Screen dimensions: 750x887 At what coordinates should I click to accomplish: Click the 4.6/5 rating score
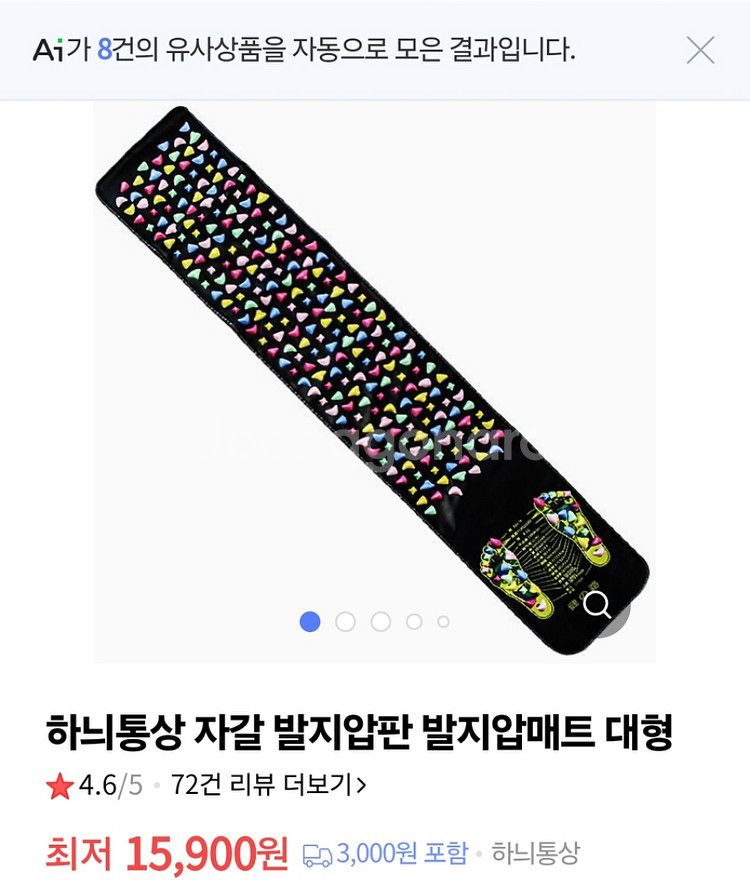click(110, 785)
